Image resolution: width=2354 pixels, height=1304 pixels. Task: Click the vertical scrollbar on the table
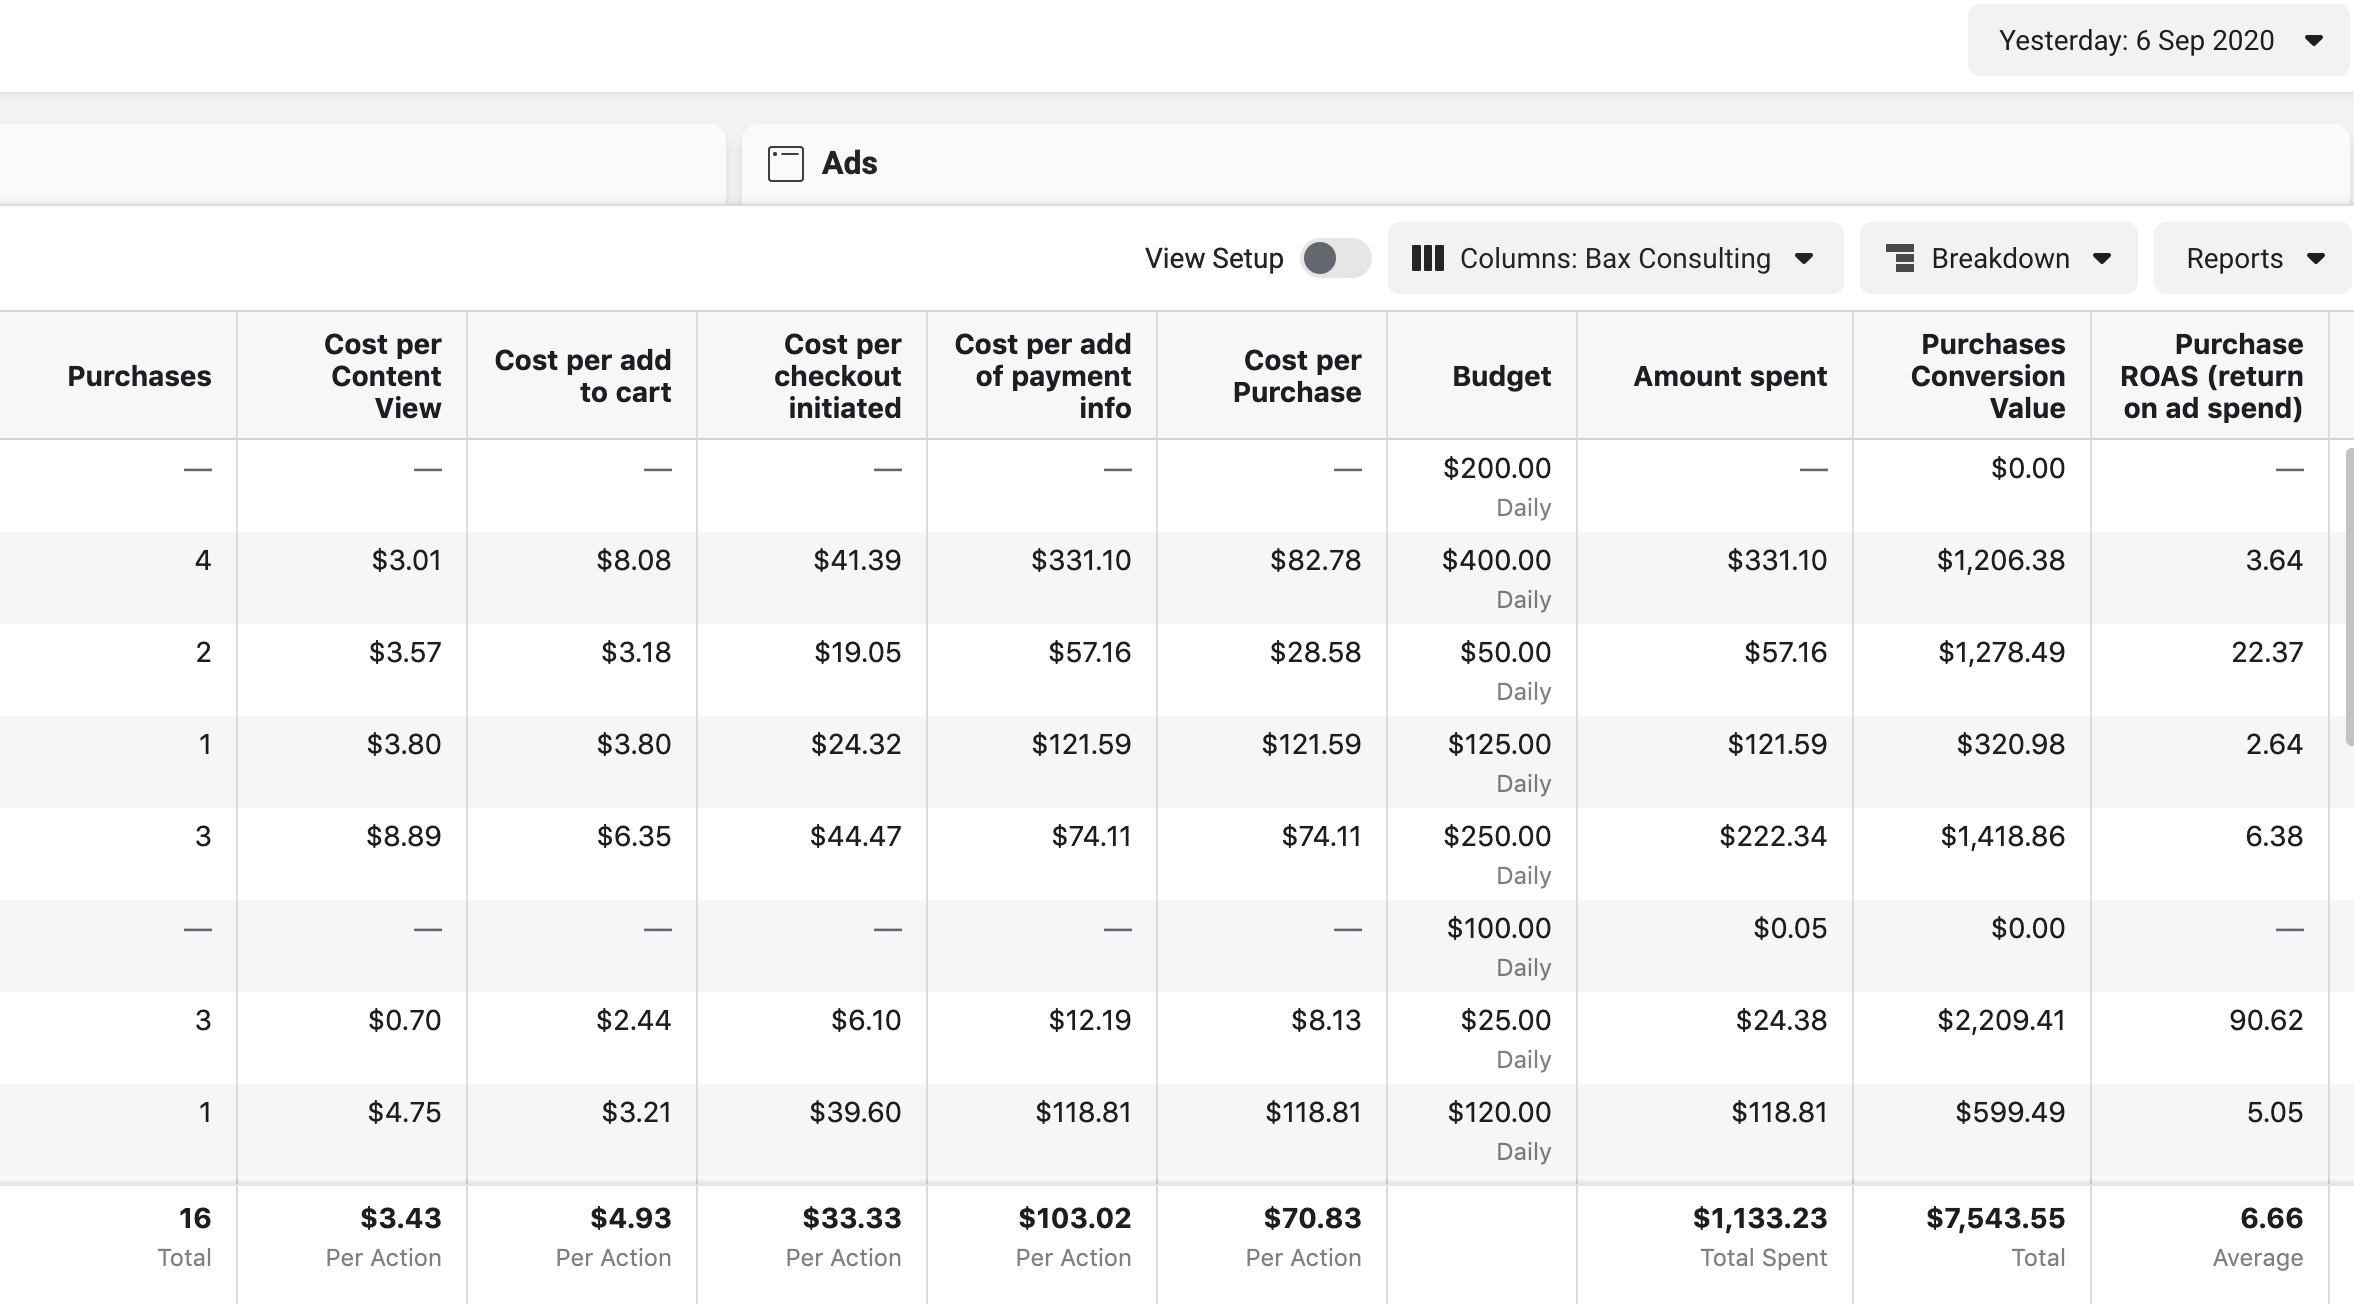[2349, 597]
